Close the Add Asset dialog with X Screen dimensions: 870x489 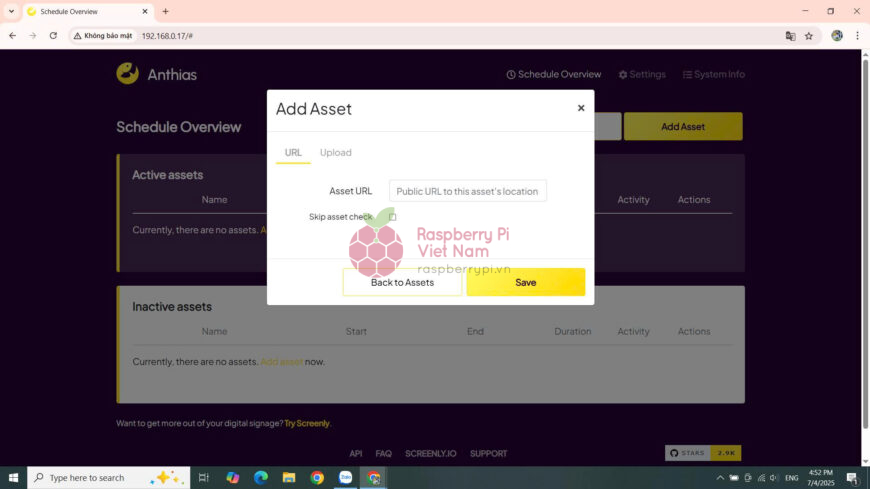coord(581,108)
